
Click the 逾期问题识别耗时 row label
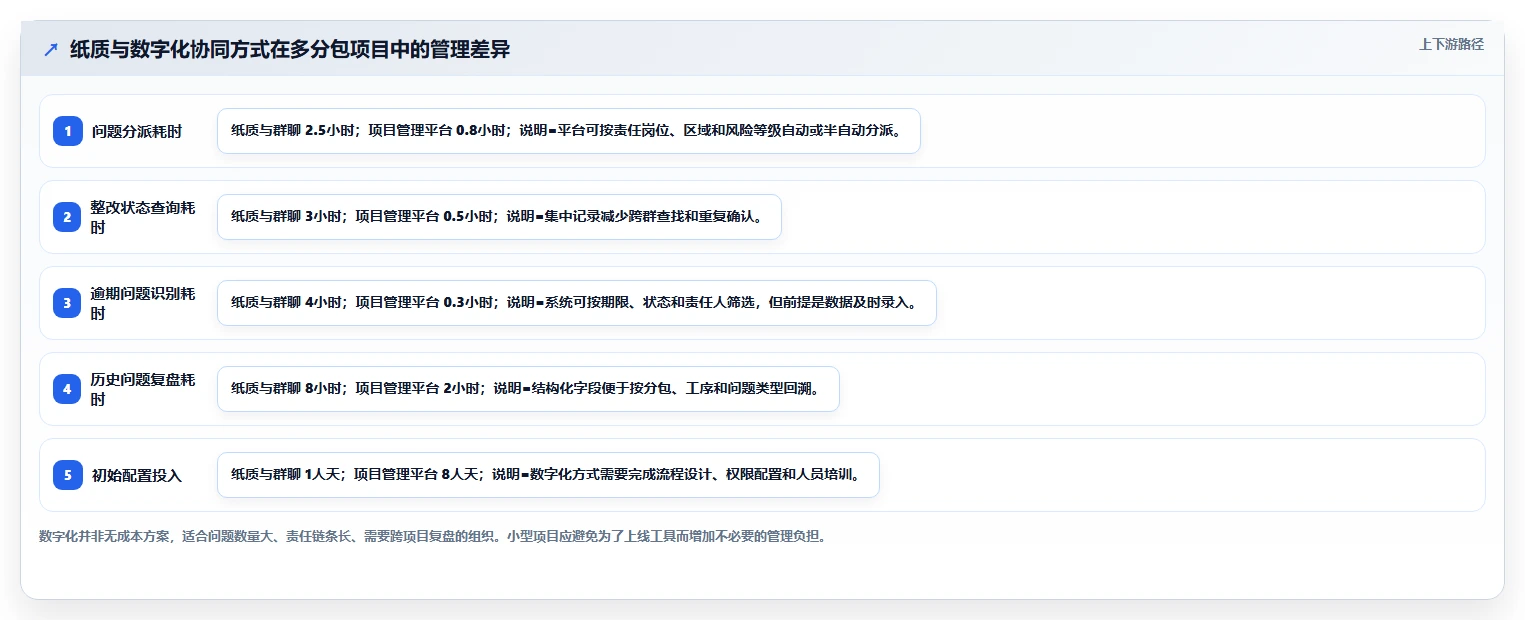point(143,303)
